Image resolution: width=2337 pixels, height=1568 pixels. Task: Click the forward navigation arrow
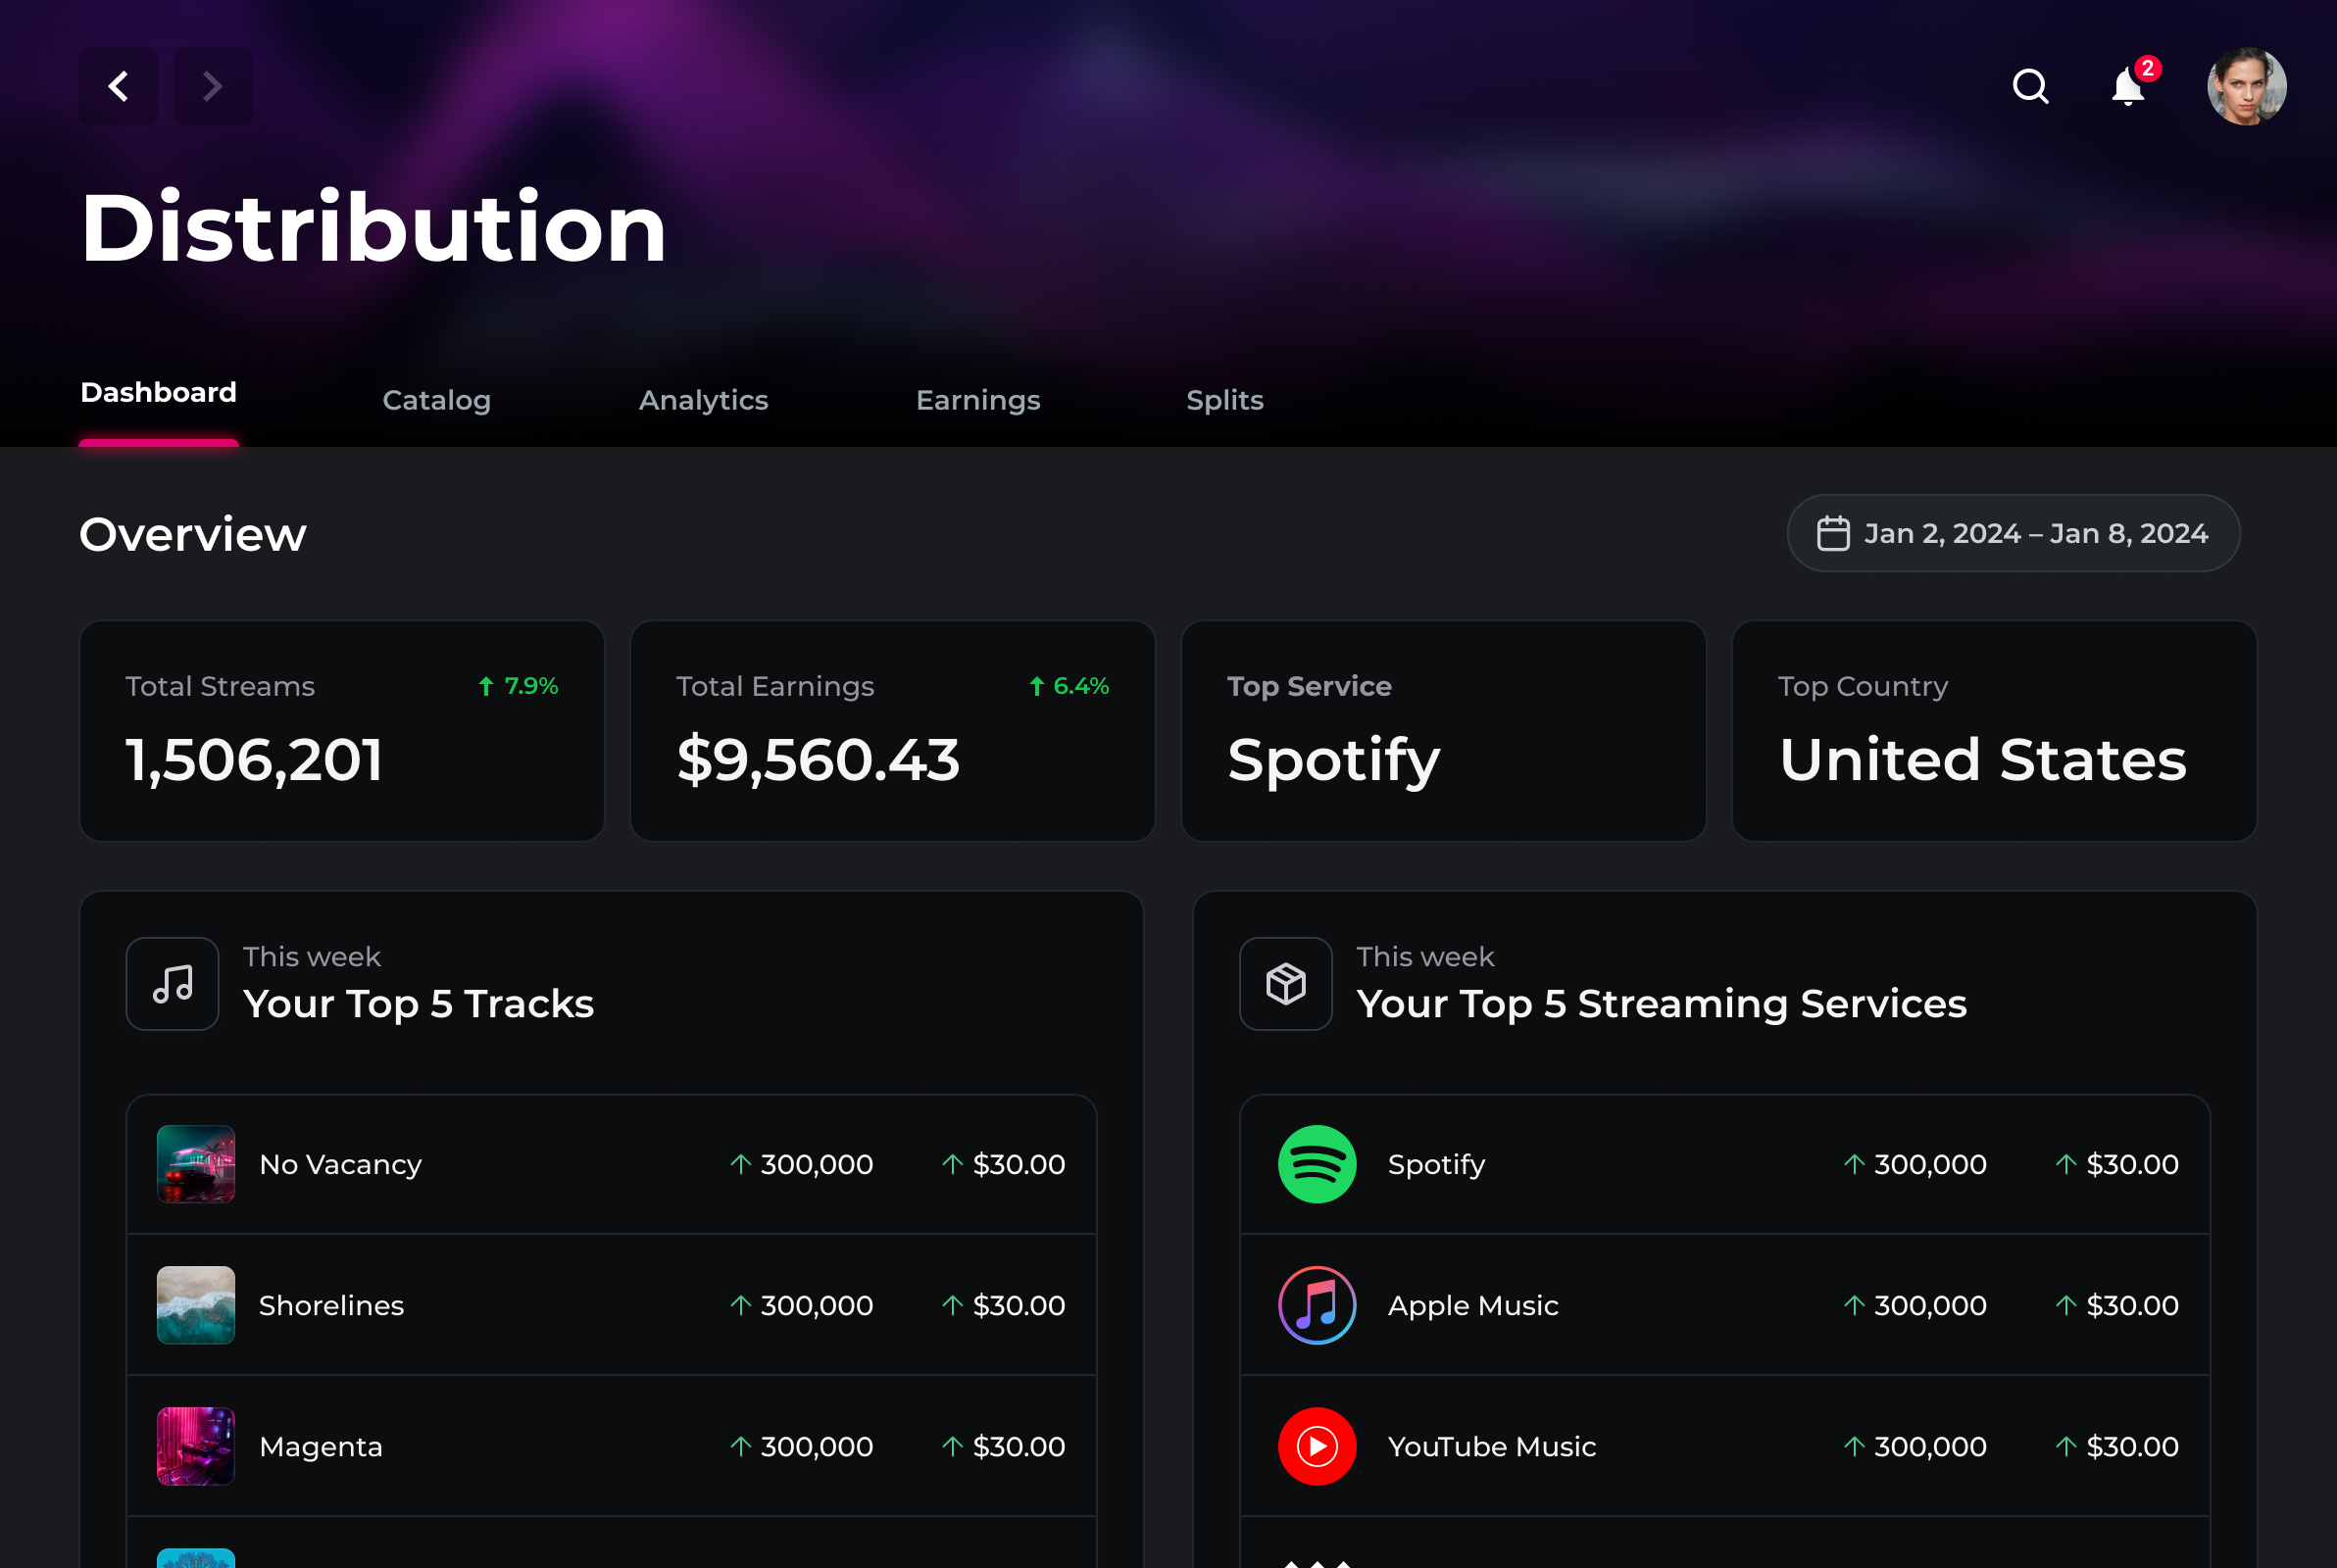pyautogui.click(x=212, y=86)
